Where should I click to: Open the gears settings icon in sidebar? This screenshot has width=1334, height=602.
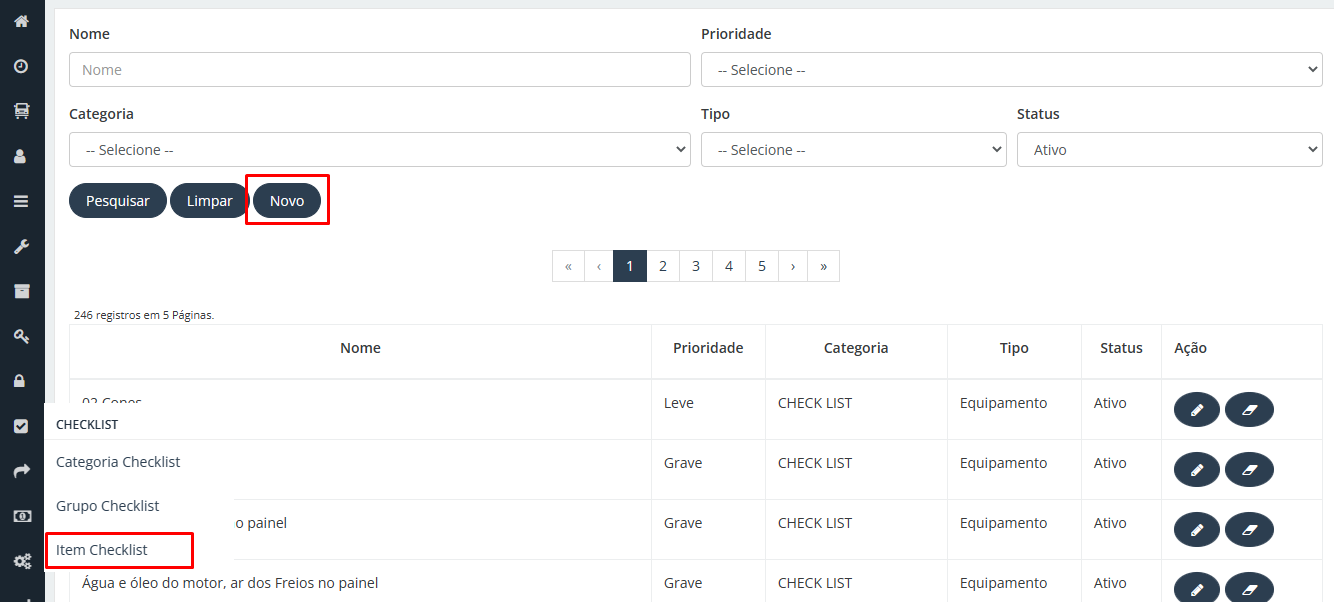21,561
